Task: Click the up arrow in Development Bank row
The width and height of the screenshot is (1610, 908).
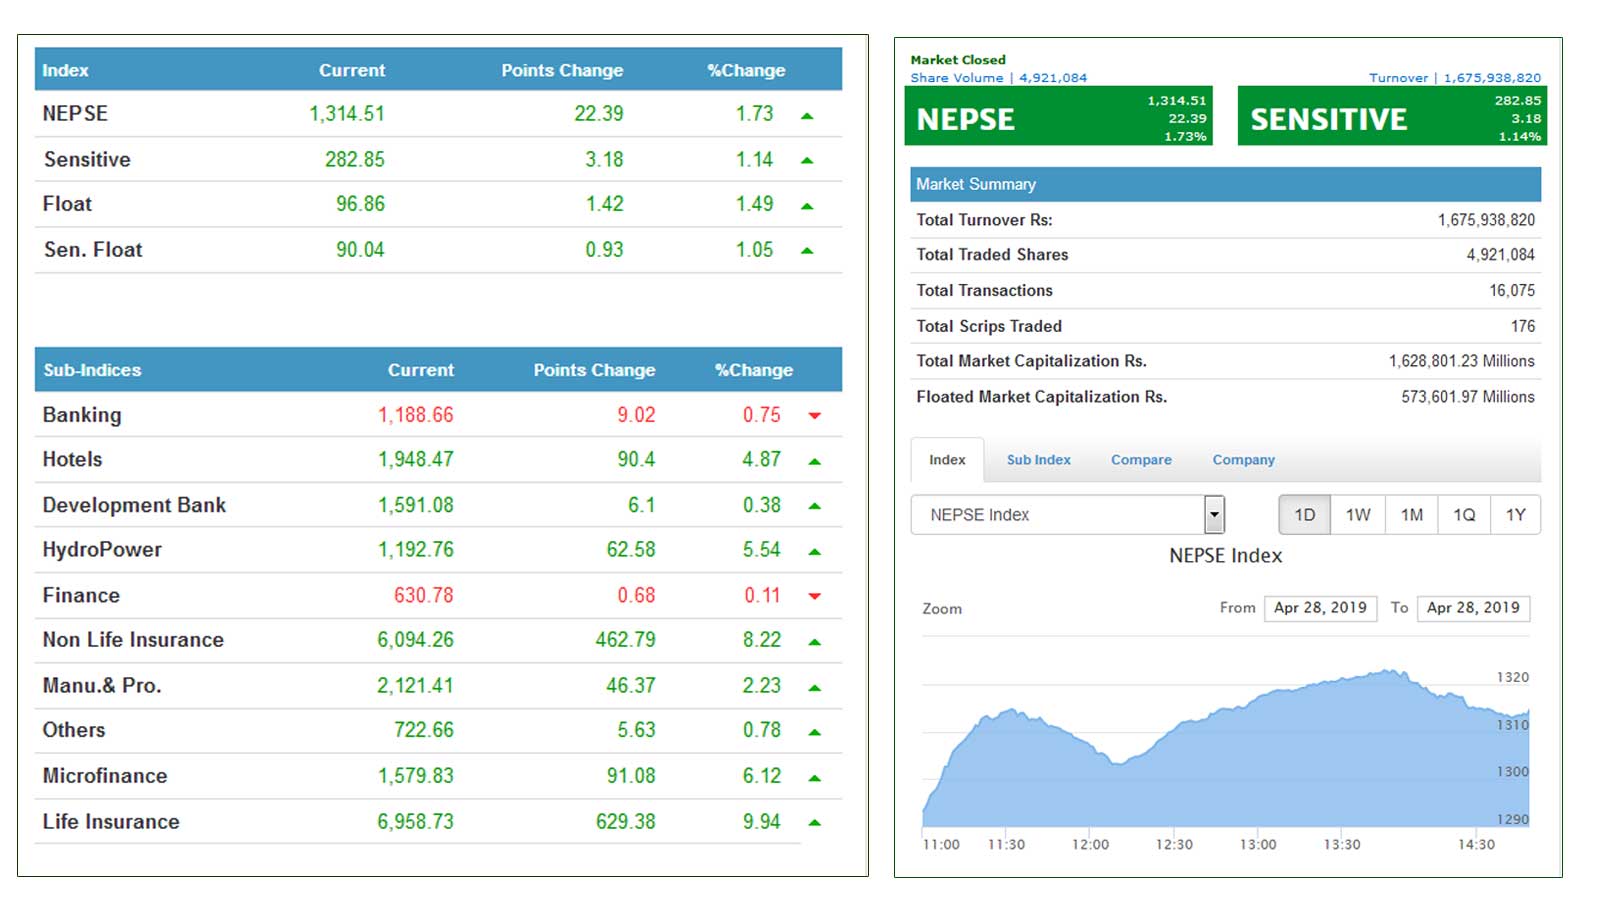Action: [814, 506]
